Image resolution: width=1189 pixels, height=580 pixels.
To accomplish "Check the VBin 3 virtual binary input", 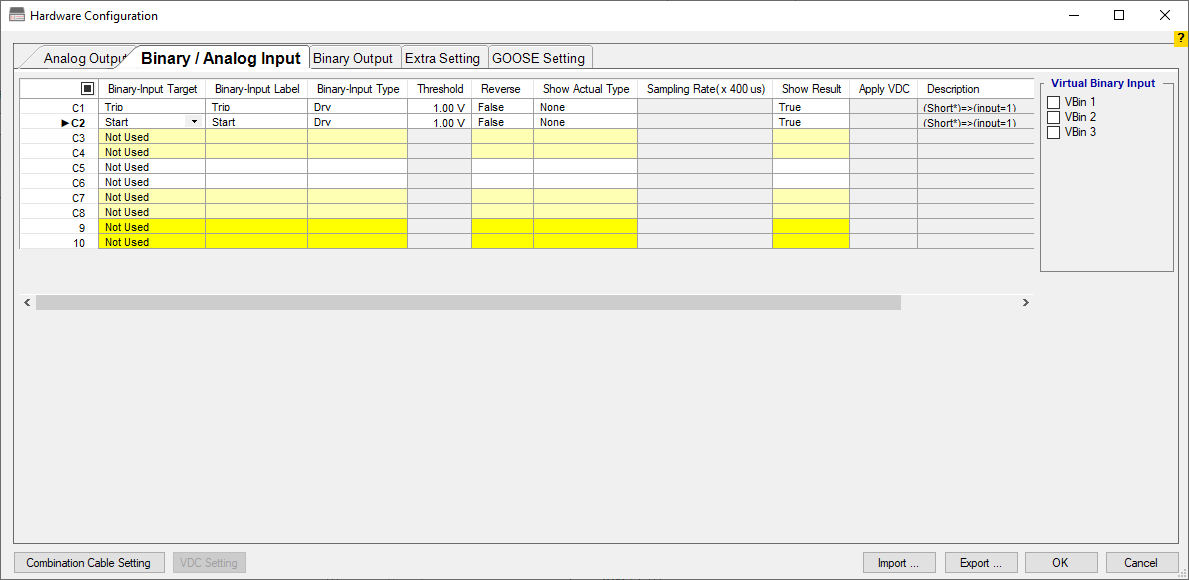I will (x=1053, y=133).
